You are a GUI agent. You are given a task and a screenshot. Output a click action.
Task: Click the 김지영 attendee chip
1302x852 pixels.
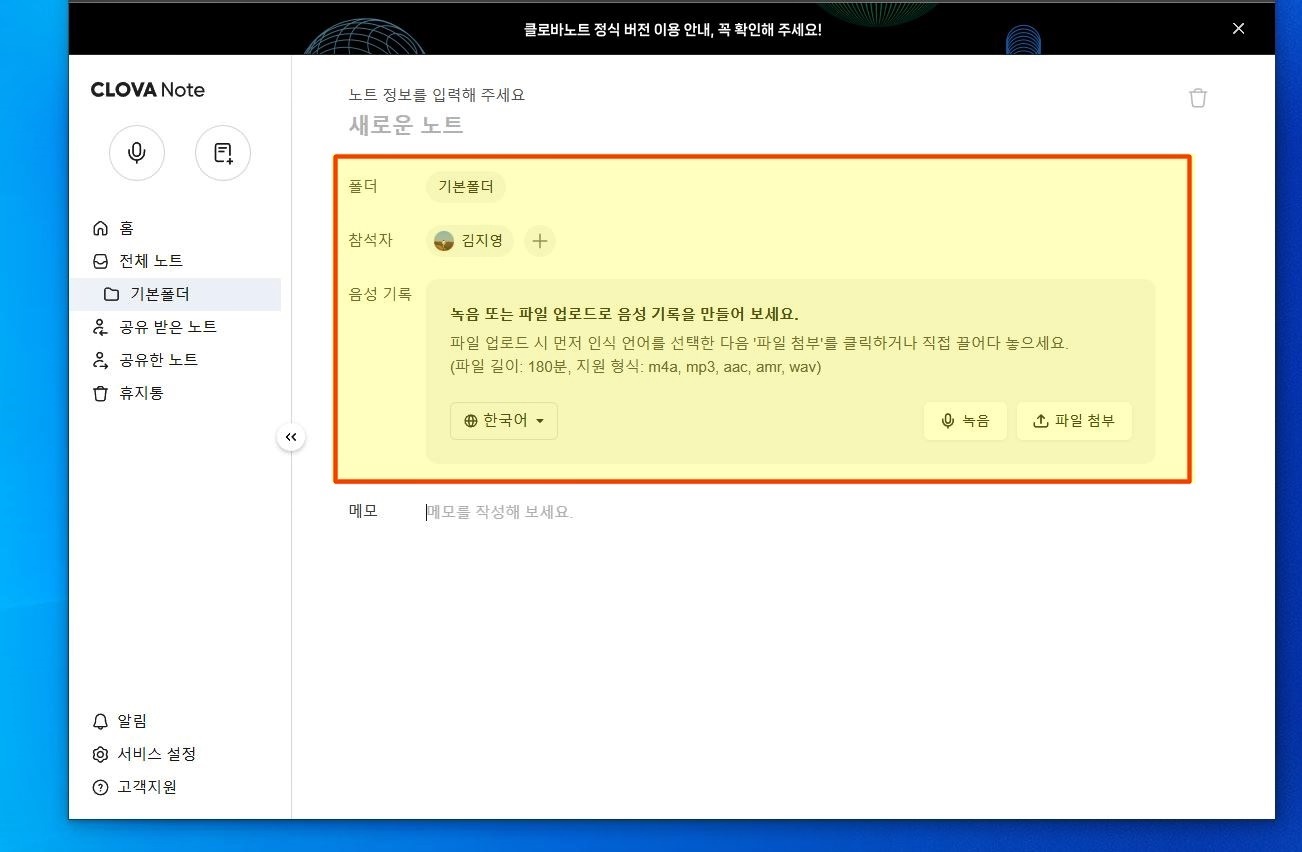(470, 241)
